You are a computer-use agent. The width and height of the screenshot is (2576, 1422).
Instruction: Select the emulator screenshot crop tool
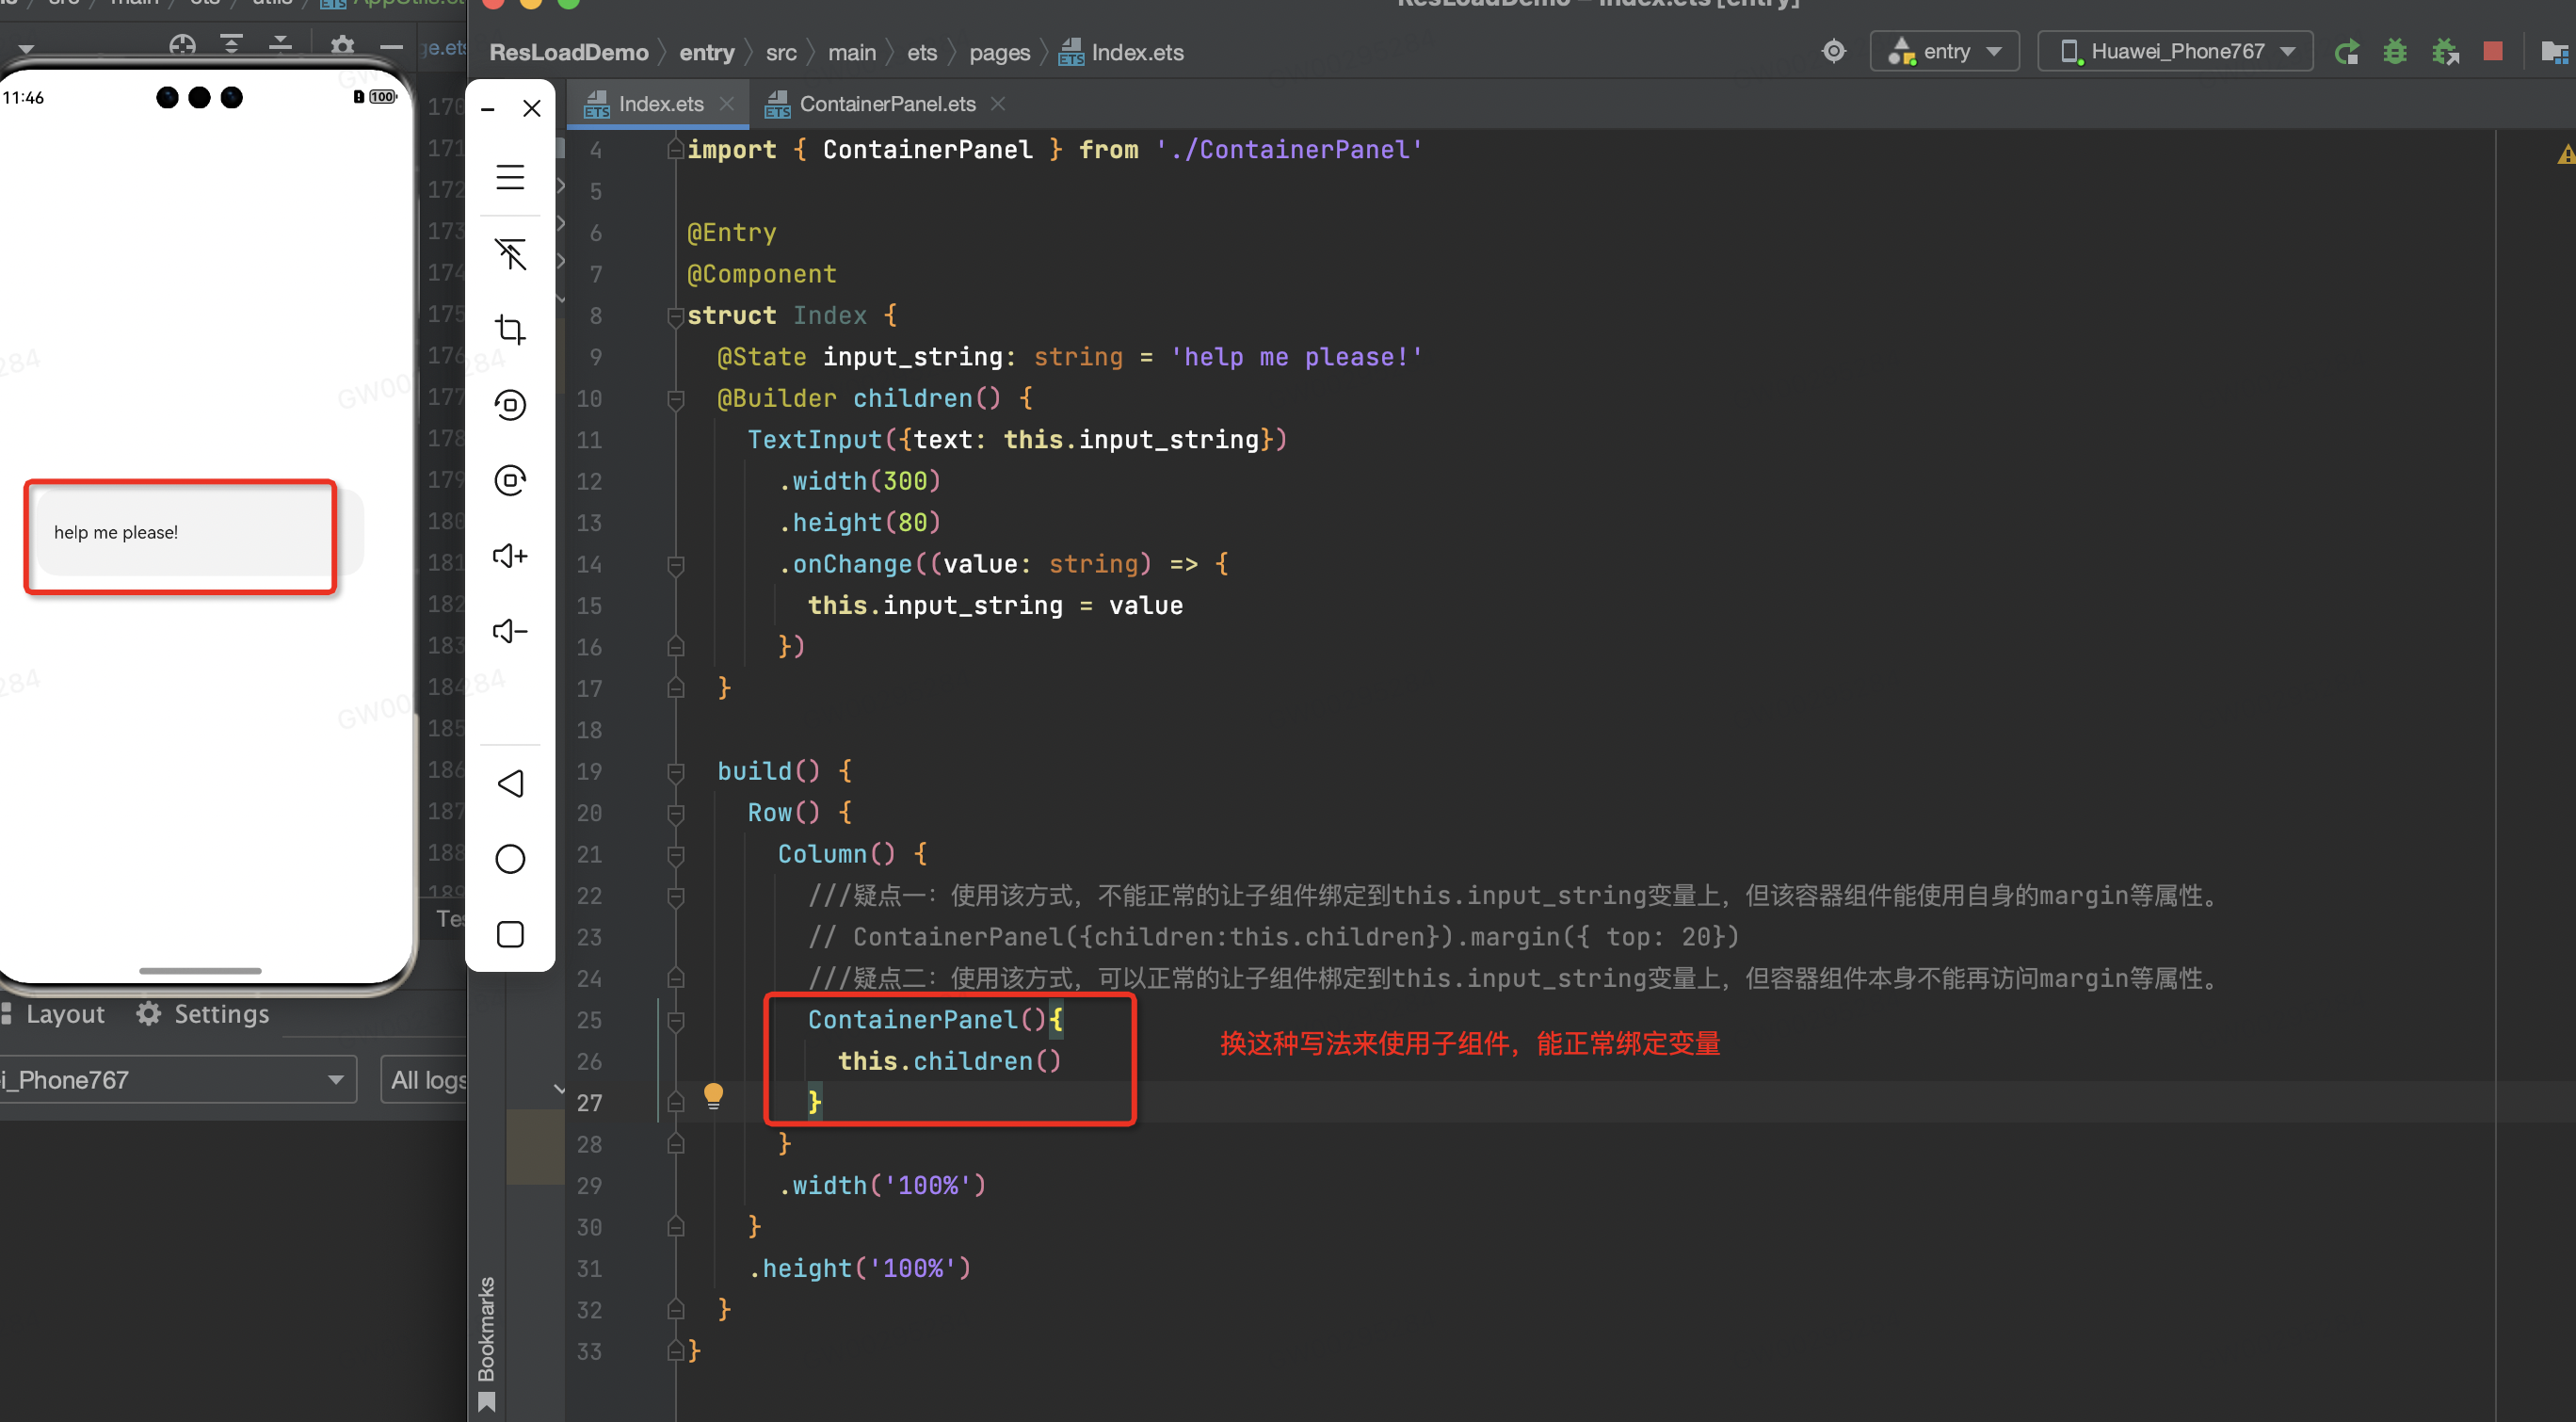510,329
